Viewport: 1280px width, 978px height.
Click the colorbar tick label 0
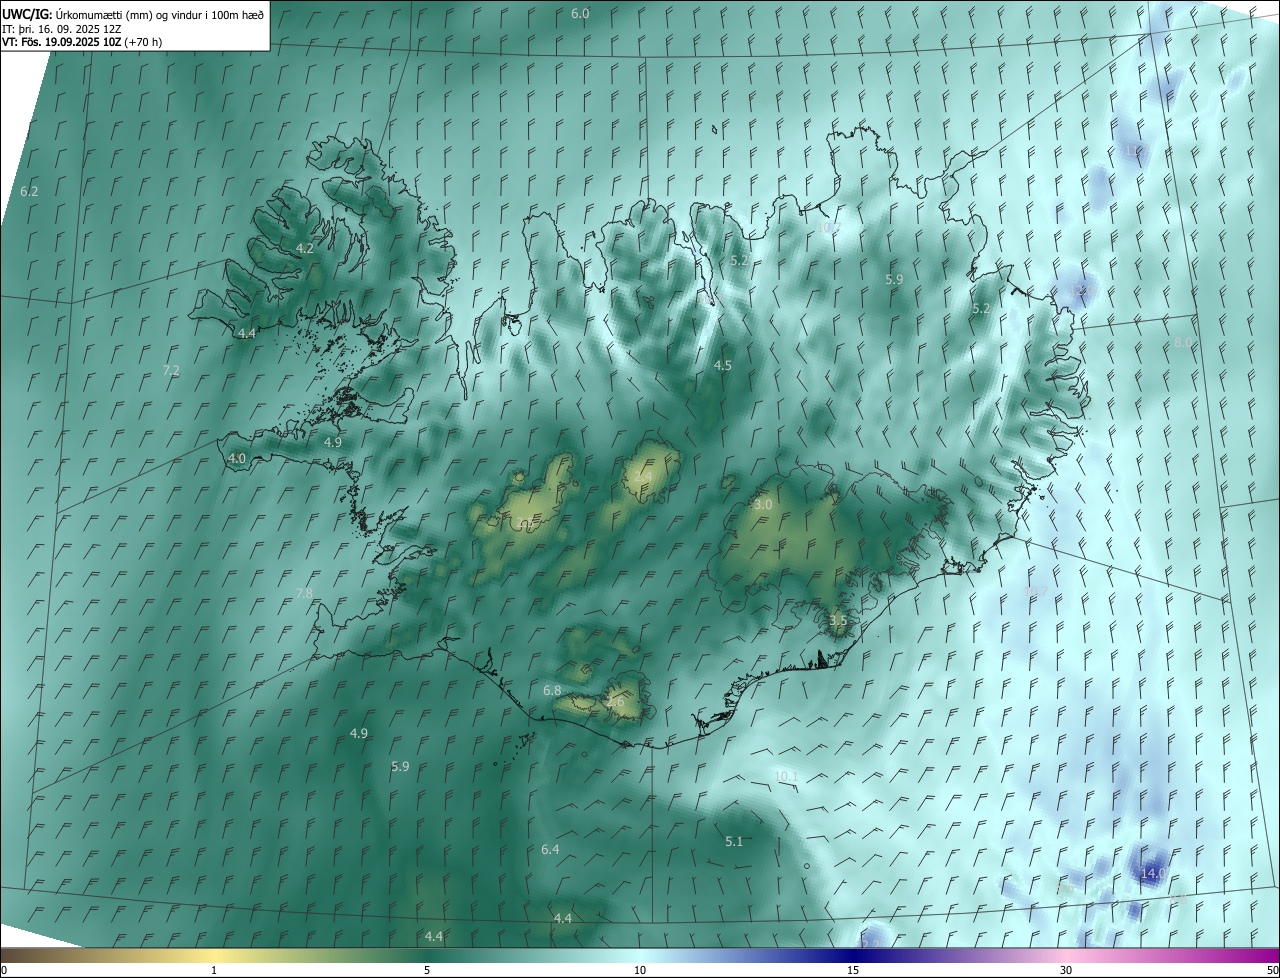3,970
